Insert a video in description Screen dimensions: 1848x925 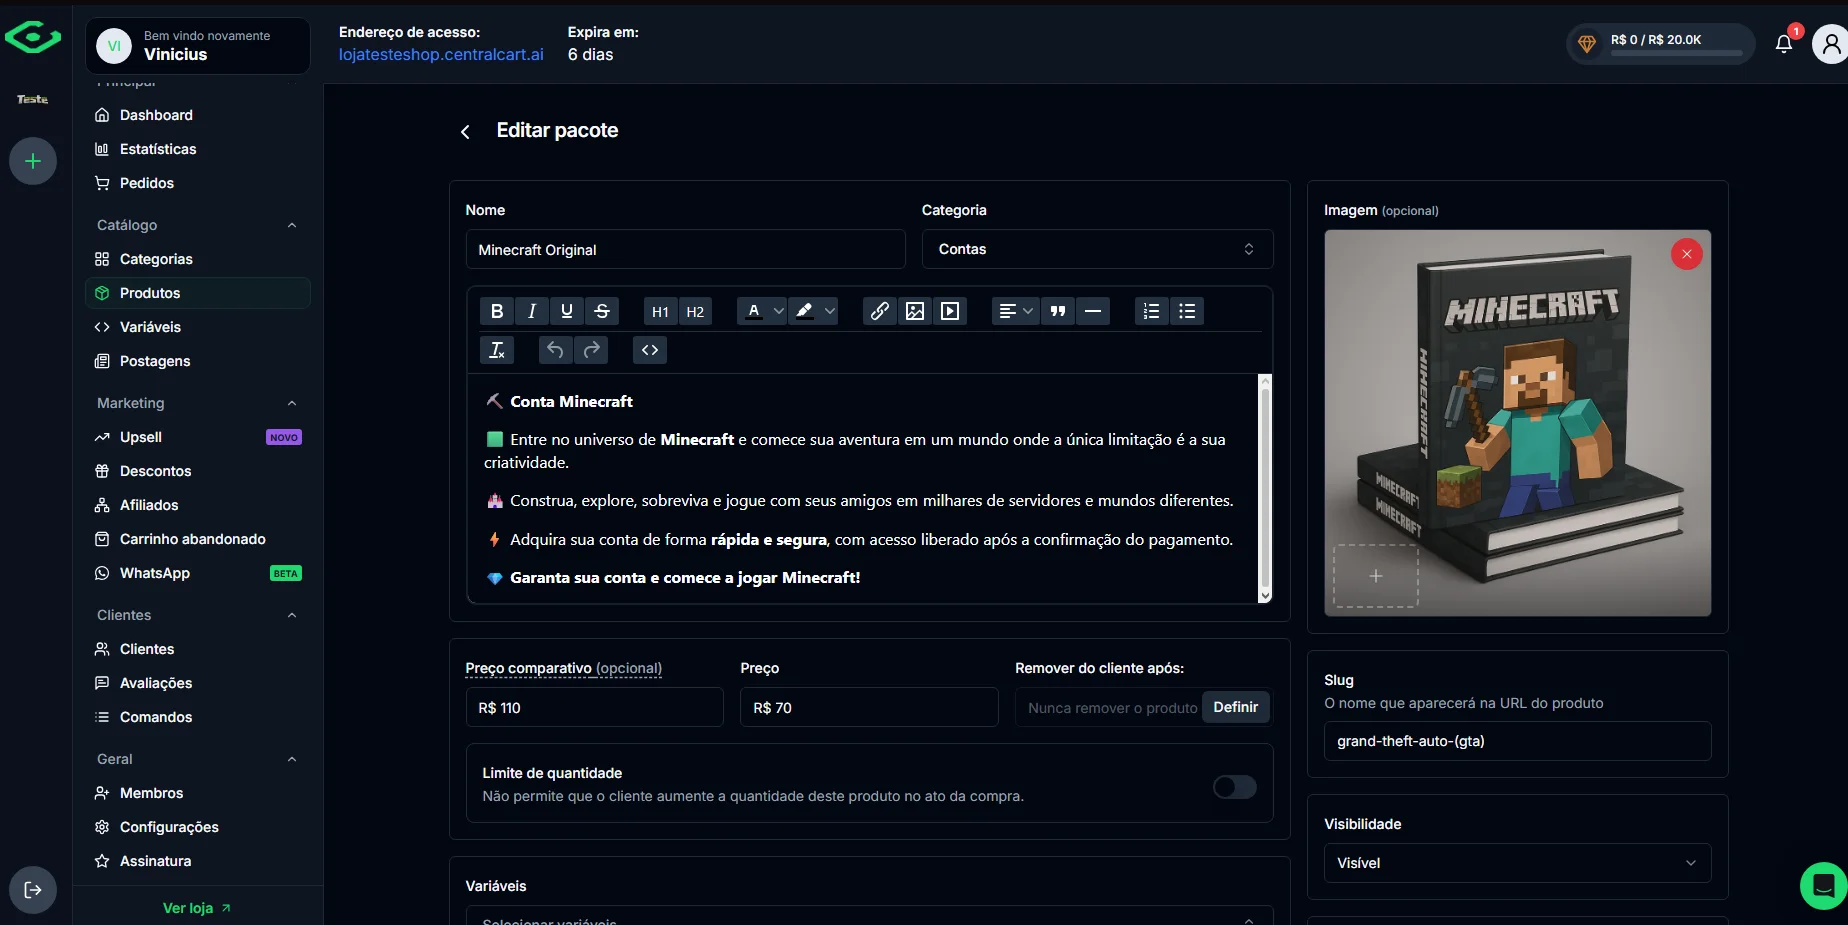(950, 311)
